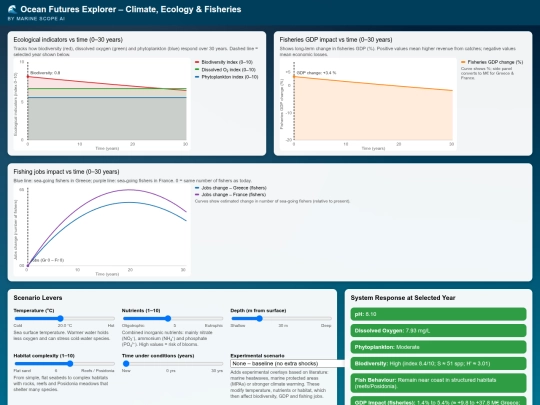
Task: Click the Fisheries GDP impact chart title
Action: [336, 40]
